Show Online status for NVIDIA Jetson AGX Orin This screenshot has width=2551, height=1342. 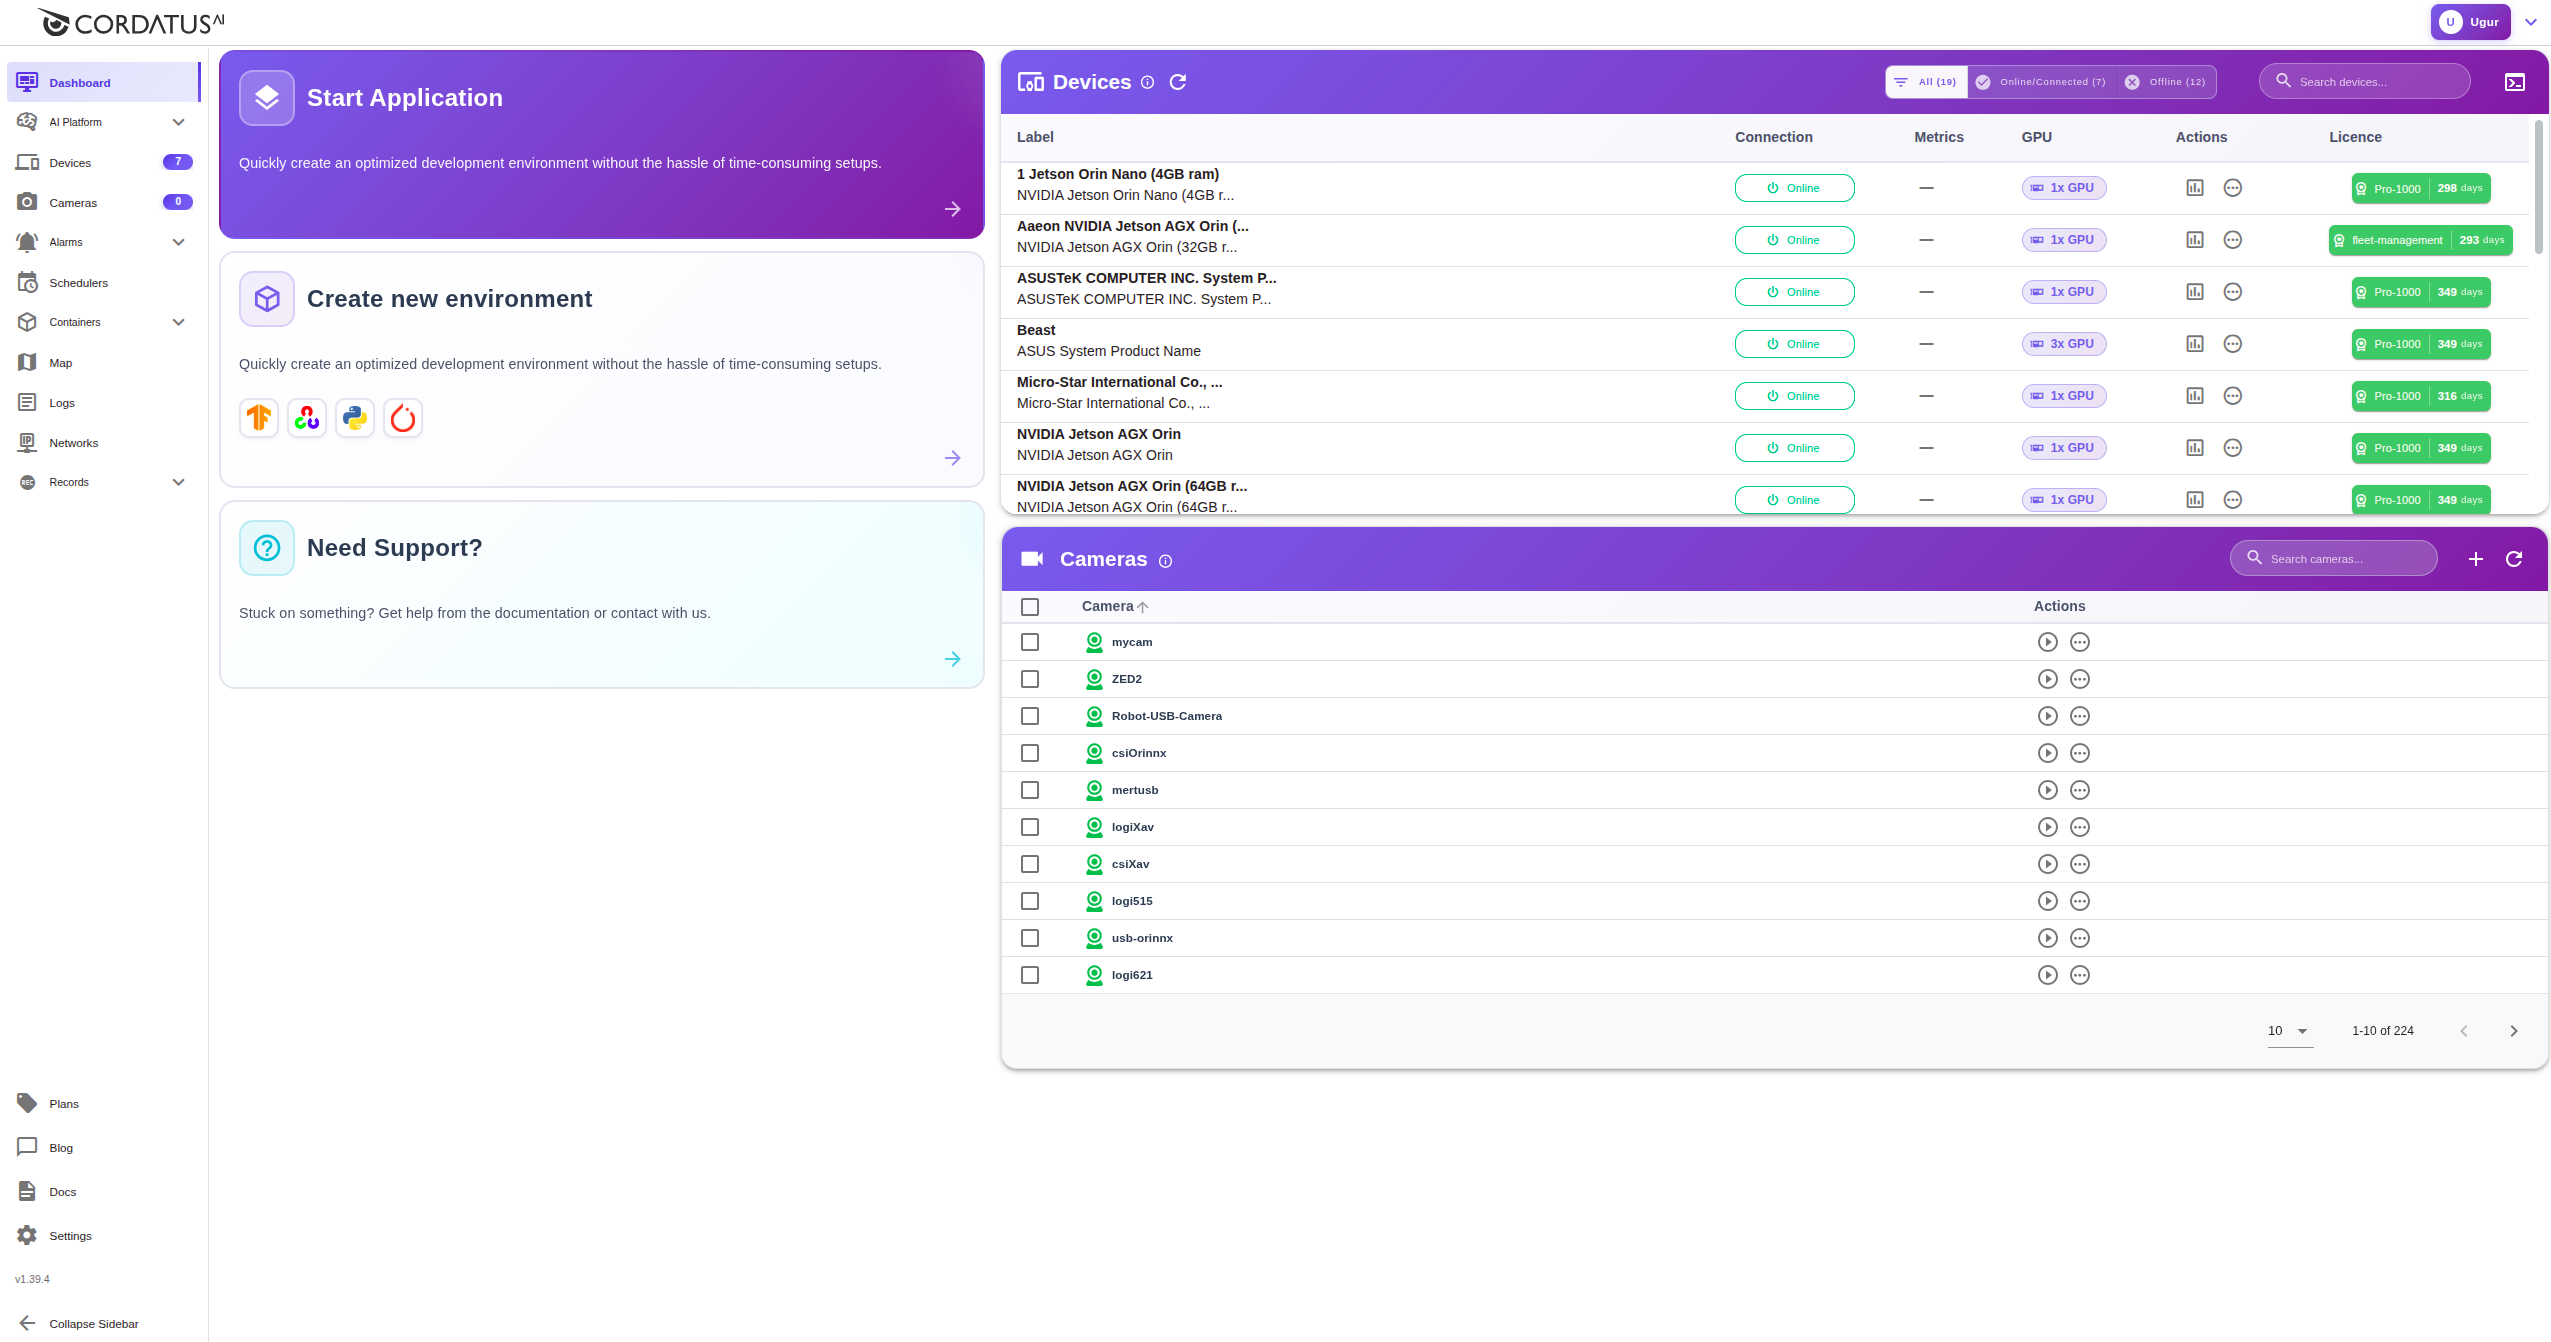coord(1794,447)
